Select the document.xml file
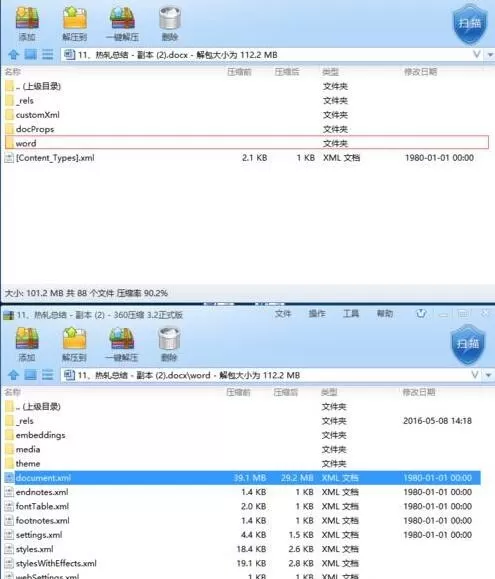The width and height of the screenshot is (495, 579). [x=242, y=477]
